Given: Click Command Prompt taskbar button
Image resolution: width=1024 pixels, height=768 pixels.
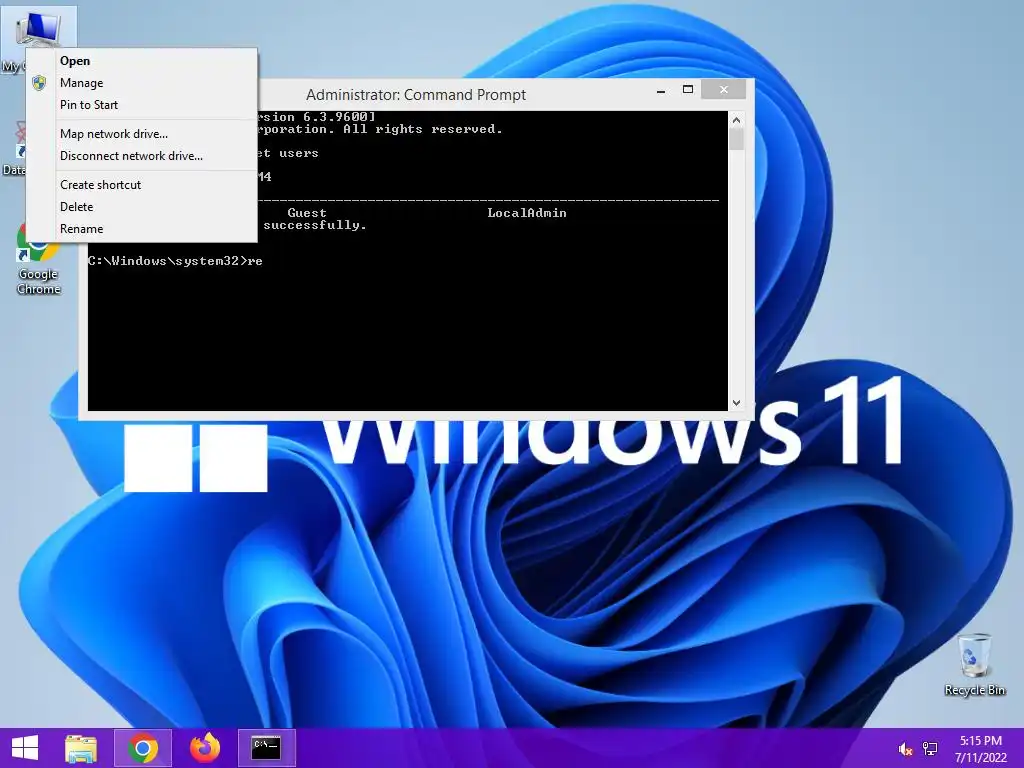Looking at the screenshot, I should [x=266, y=748].
